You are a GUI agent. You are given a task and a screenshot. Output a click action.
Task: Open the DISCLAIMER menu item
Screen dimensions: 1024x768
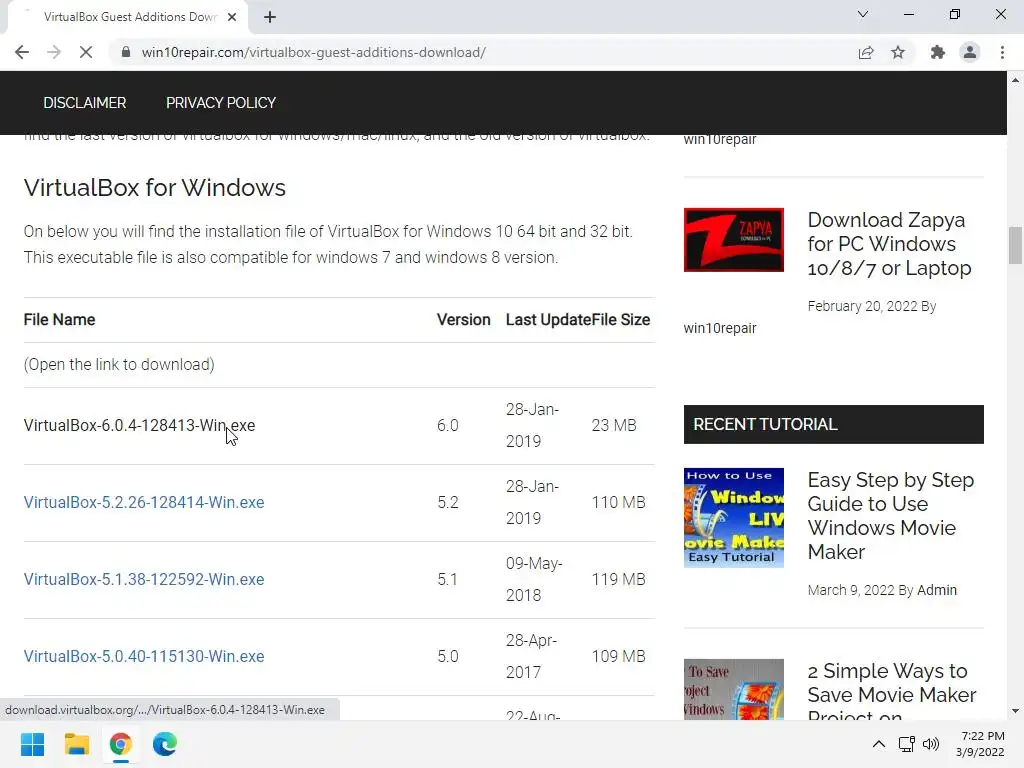(85, 103)
